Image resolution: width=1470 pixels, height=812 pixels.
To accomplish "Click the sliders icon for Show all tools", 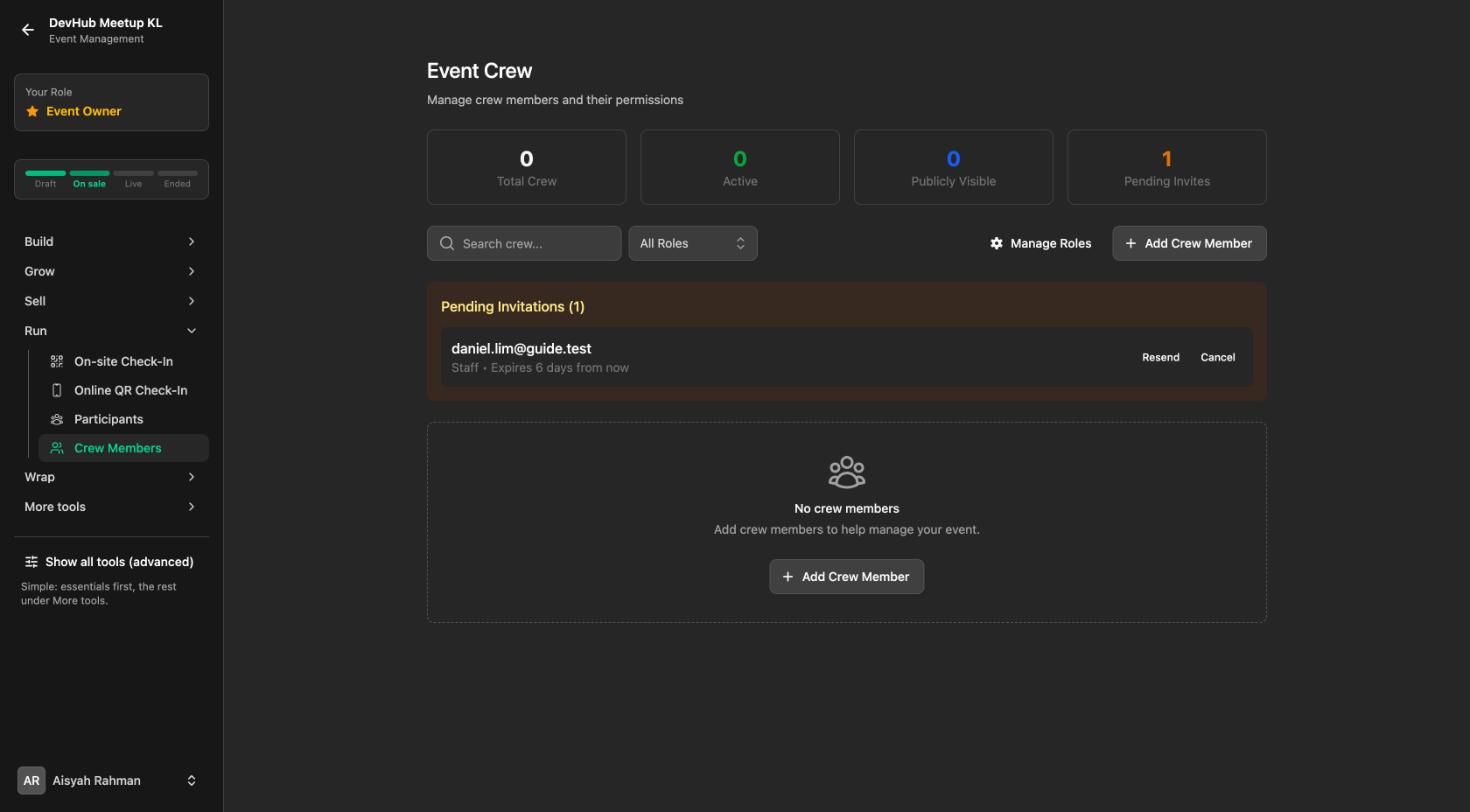I will 31,562.
